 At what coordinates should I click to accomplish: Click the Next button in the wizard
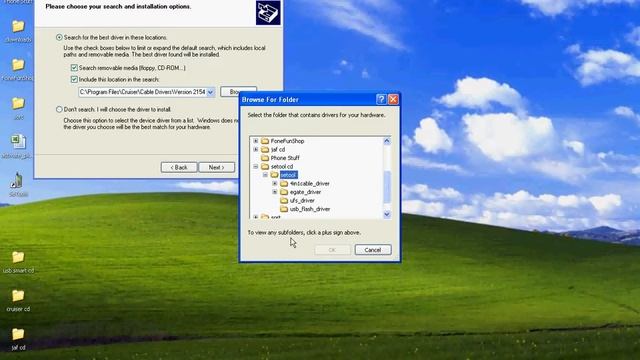tap(216, 167)
